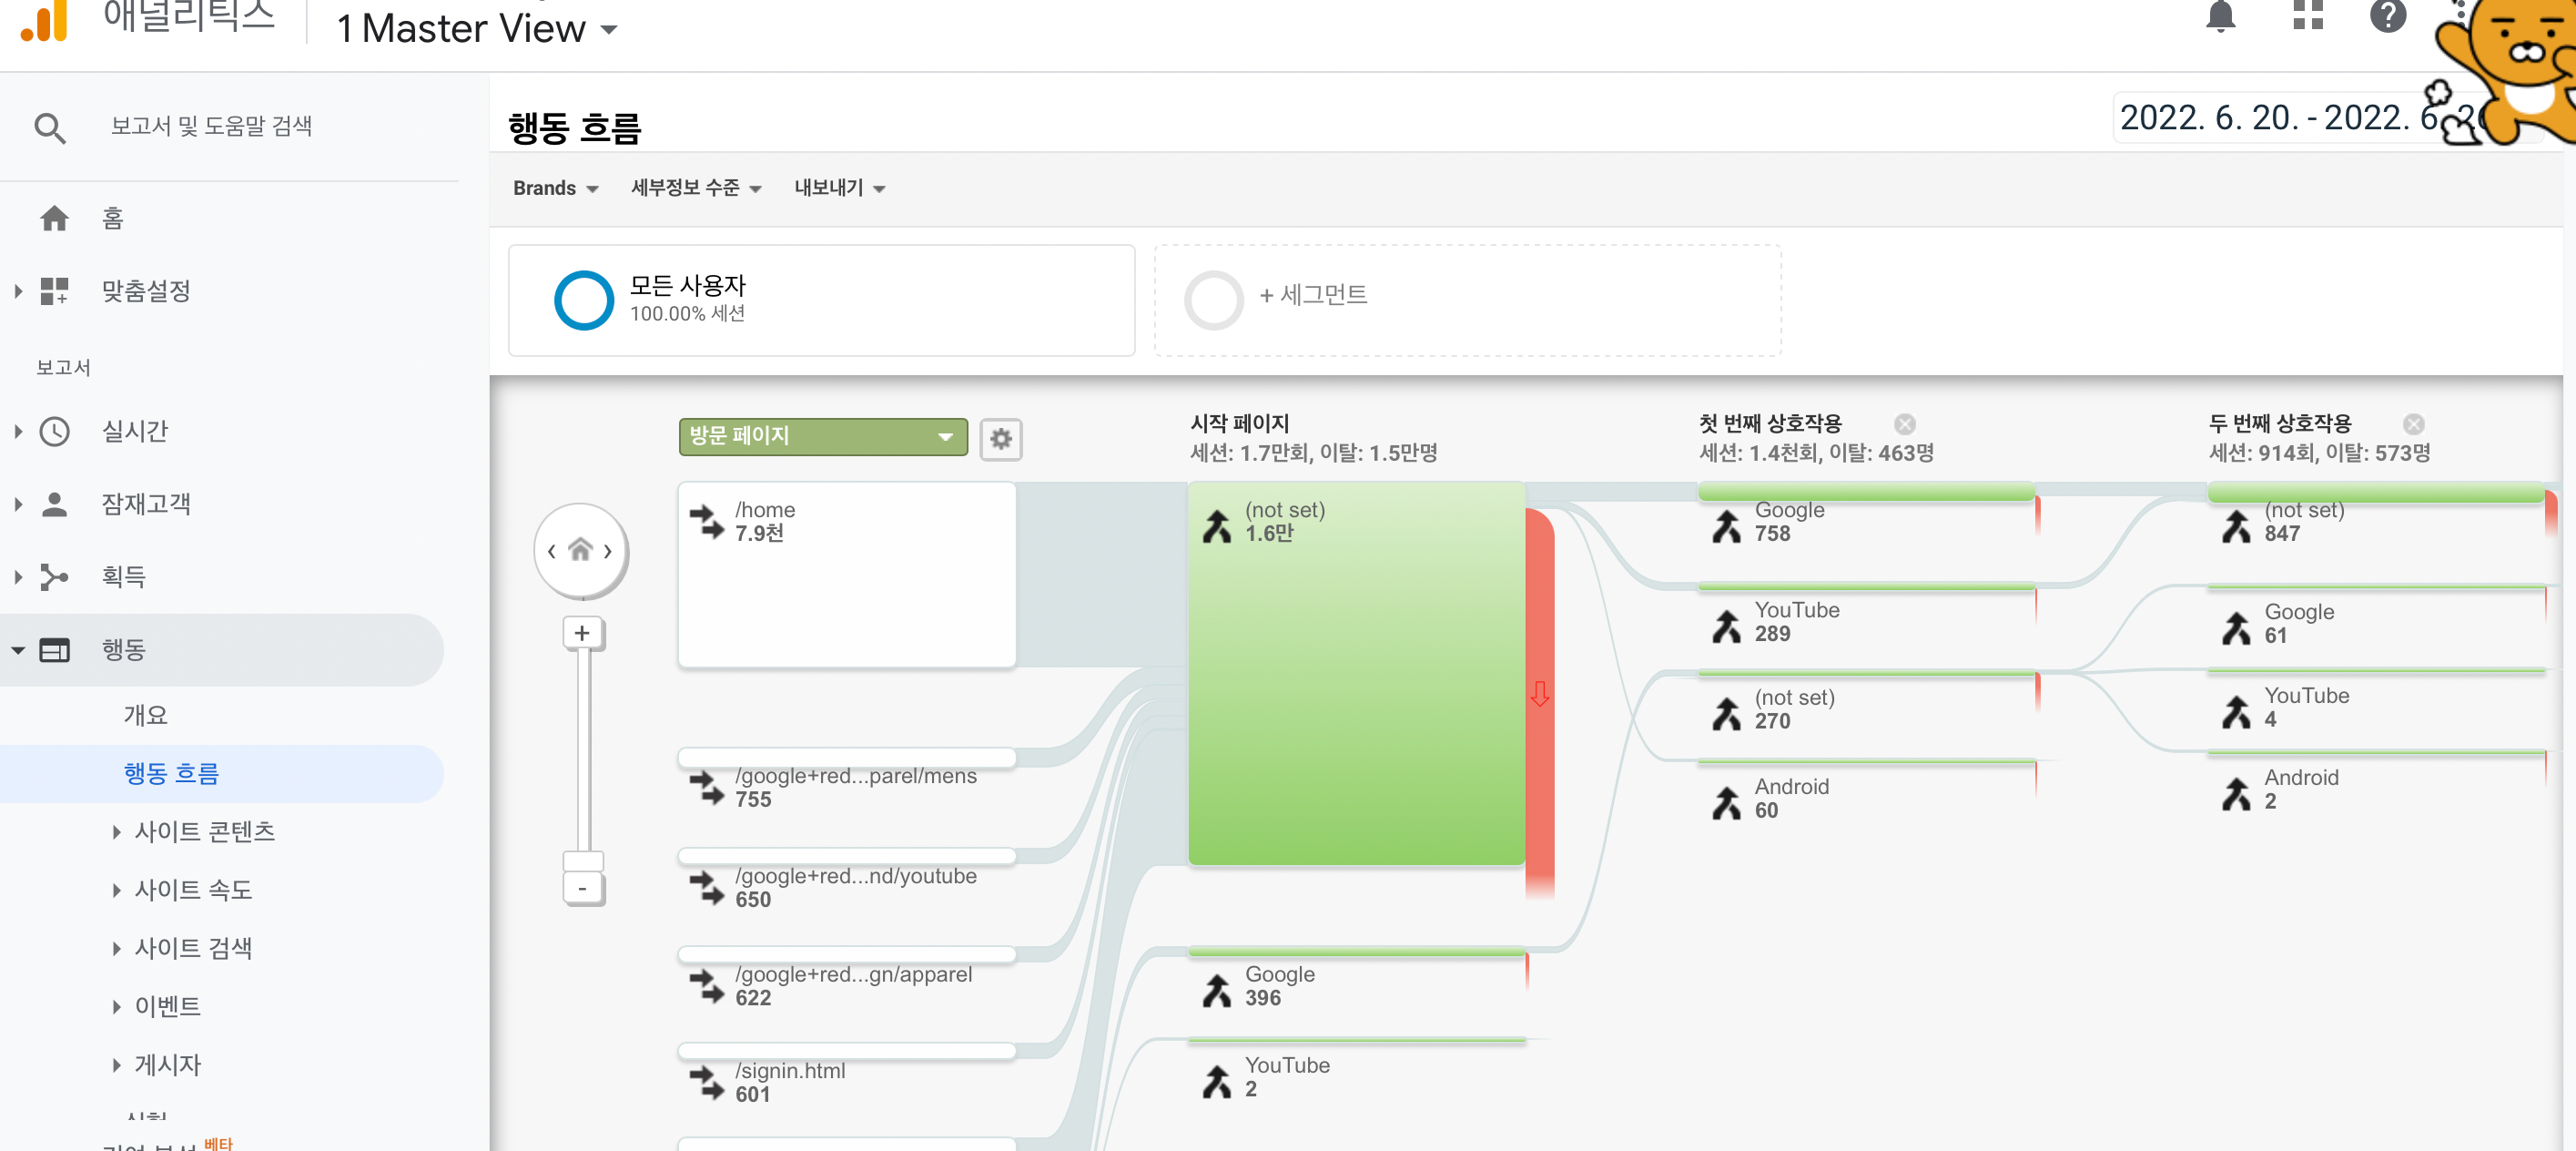The height and width of the screenshot is (1151, 2576).
Task: Add a new segment via + 세그먼트
Action: point(1312,295)
